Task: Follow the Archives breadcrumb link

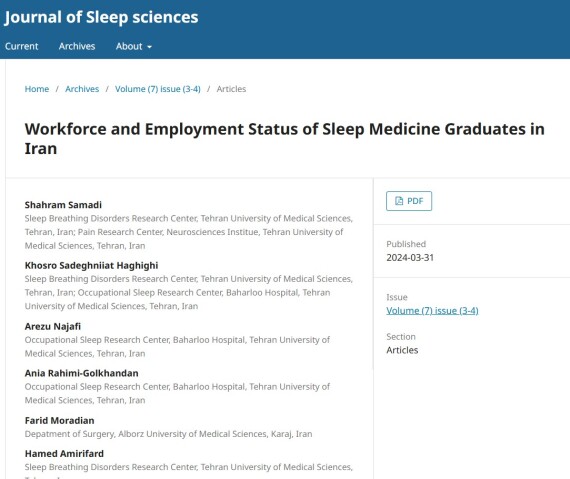Action: [82, 89]
